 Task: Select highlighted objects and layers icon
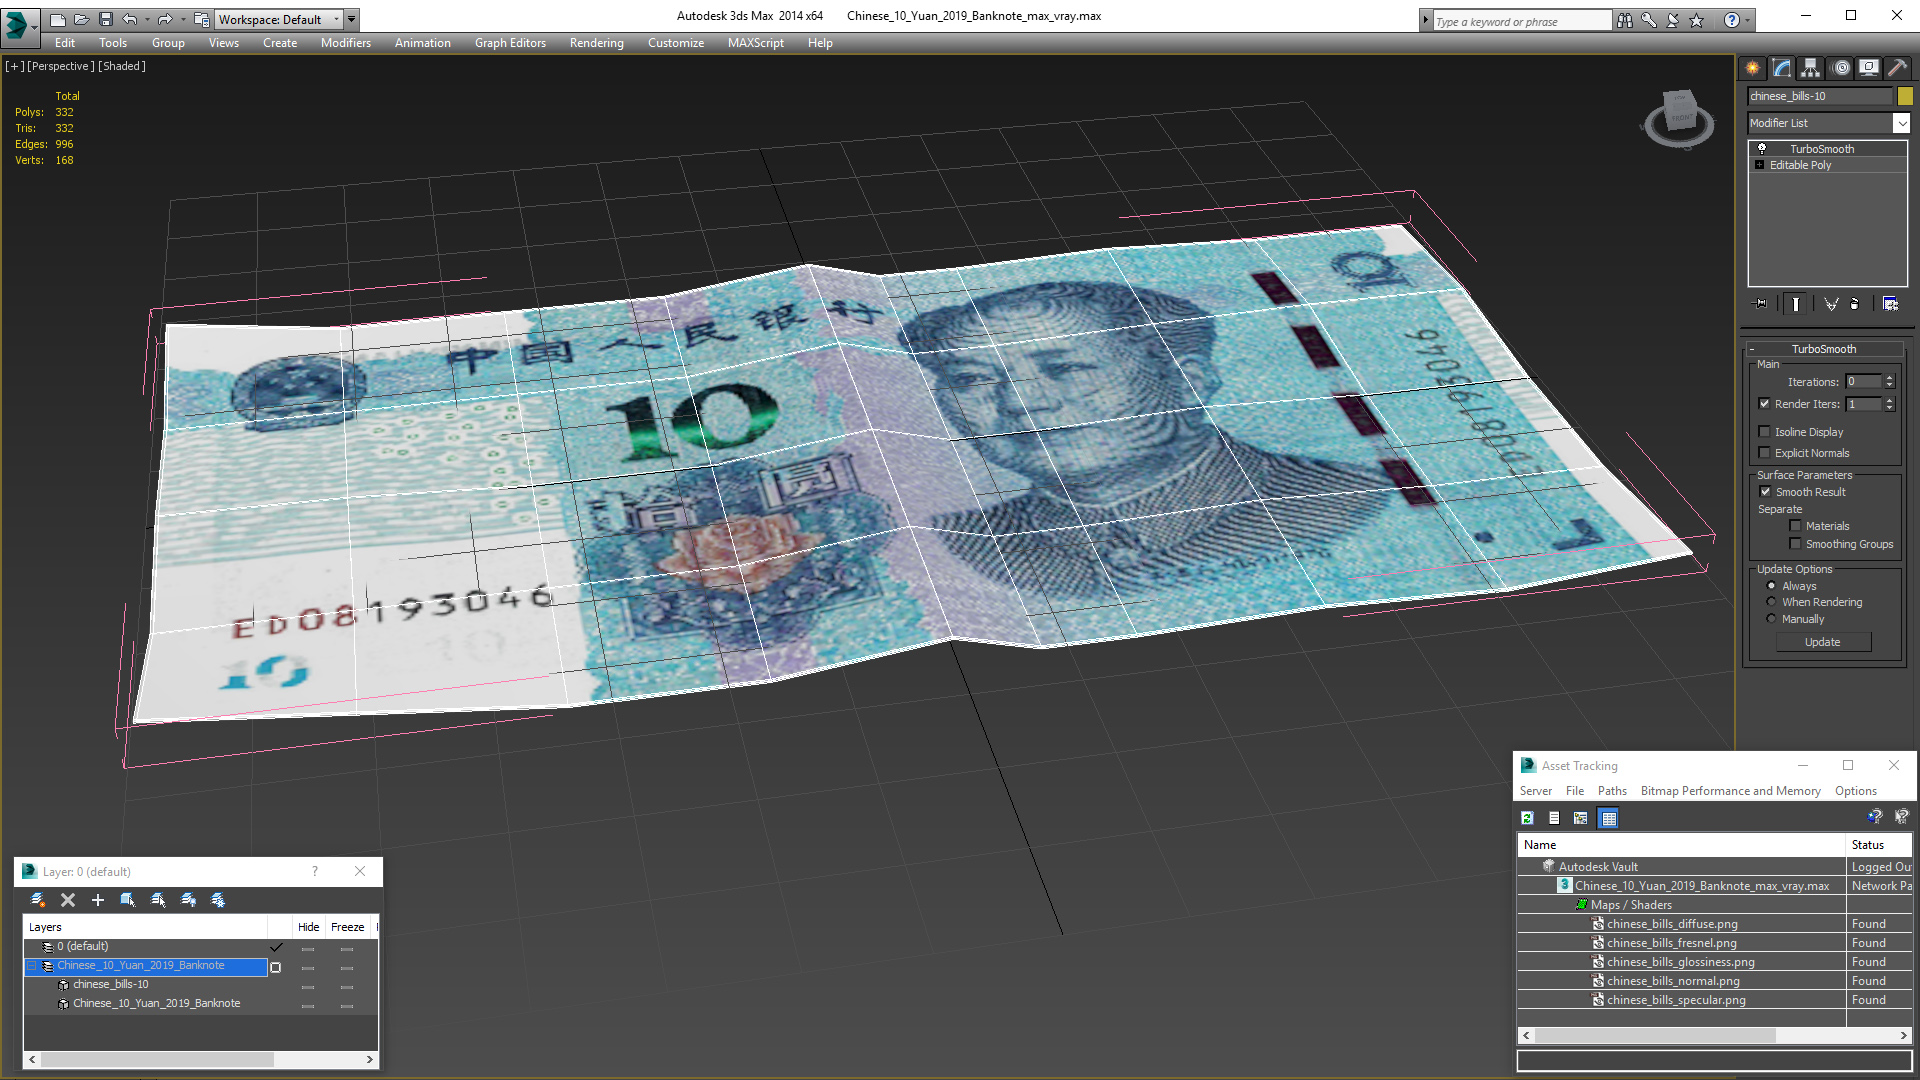point(128,900)
